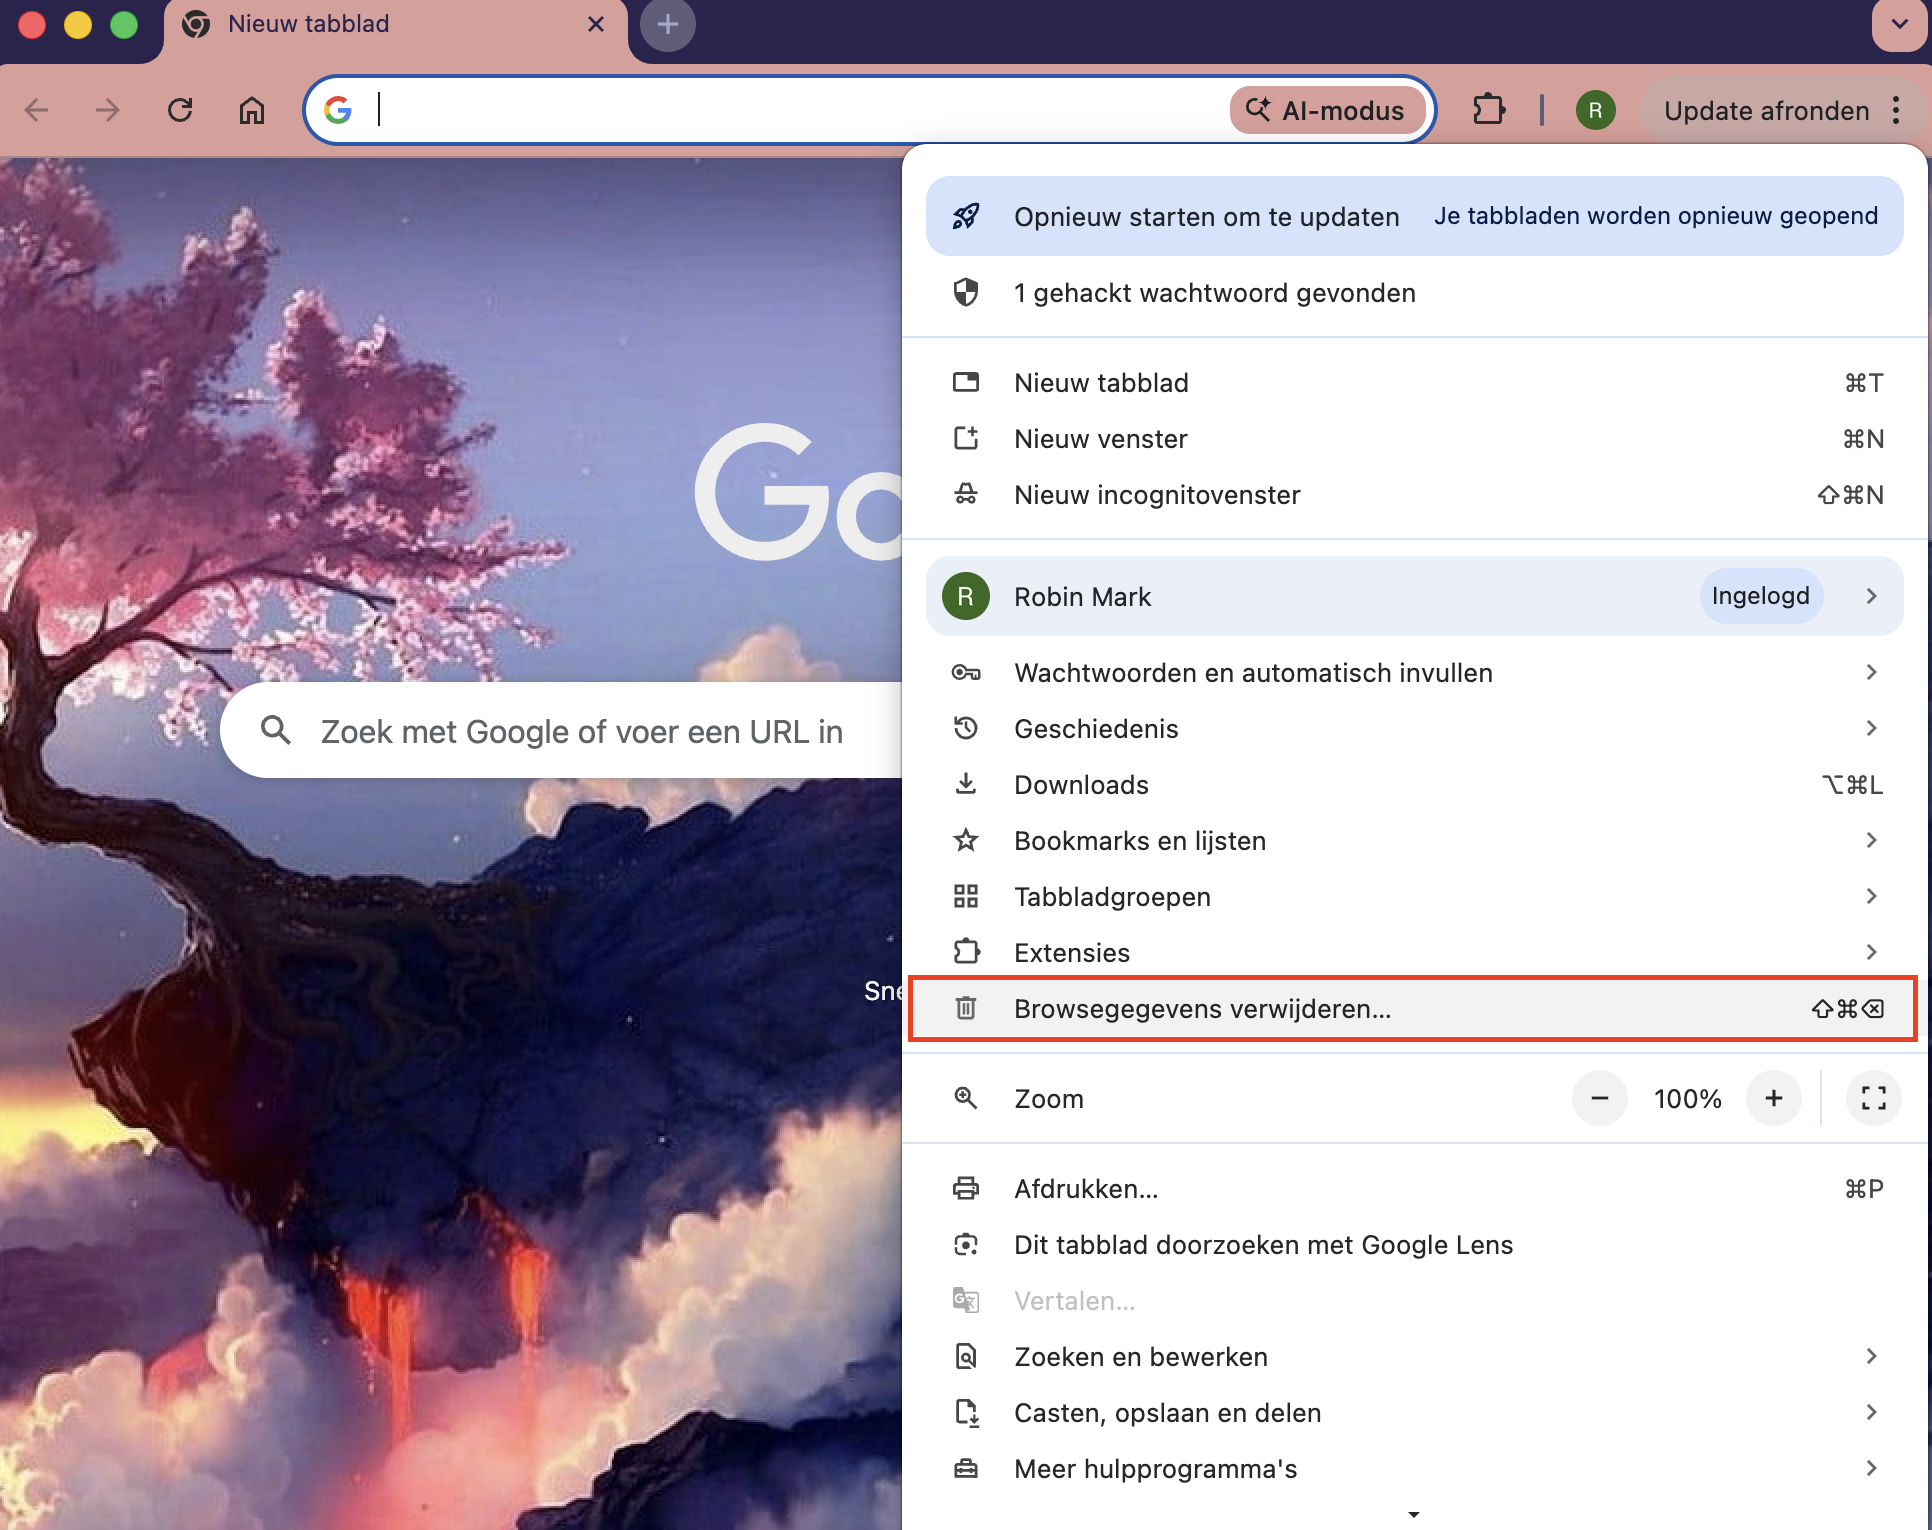Click Update afronden button
The height and width of the screenshot is (1530, 1932).
pyautogui.click(x=1766, y=110)
